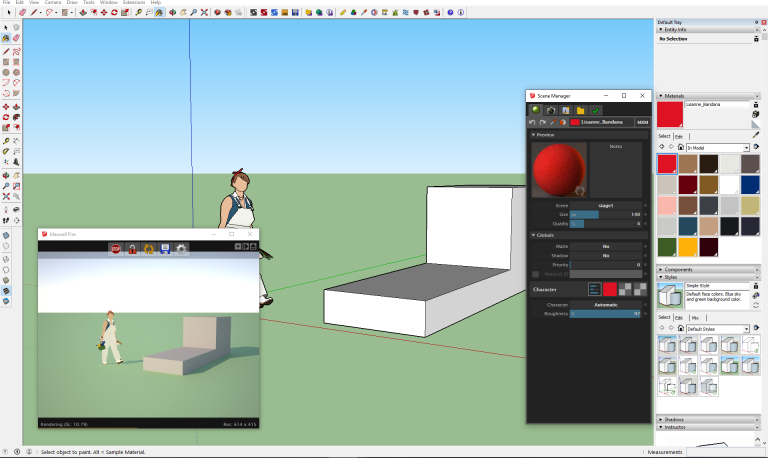This screenshot has width=768, height=458.
Task: Select the Eraser tool in left toolbar
Action: point(18,38)
